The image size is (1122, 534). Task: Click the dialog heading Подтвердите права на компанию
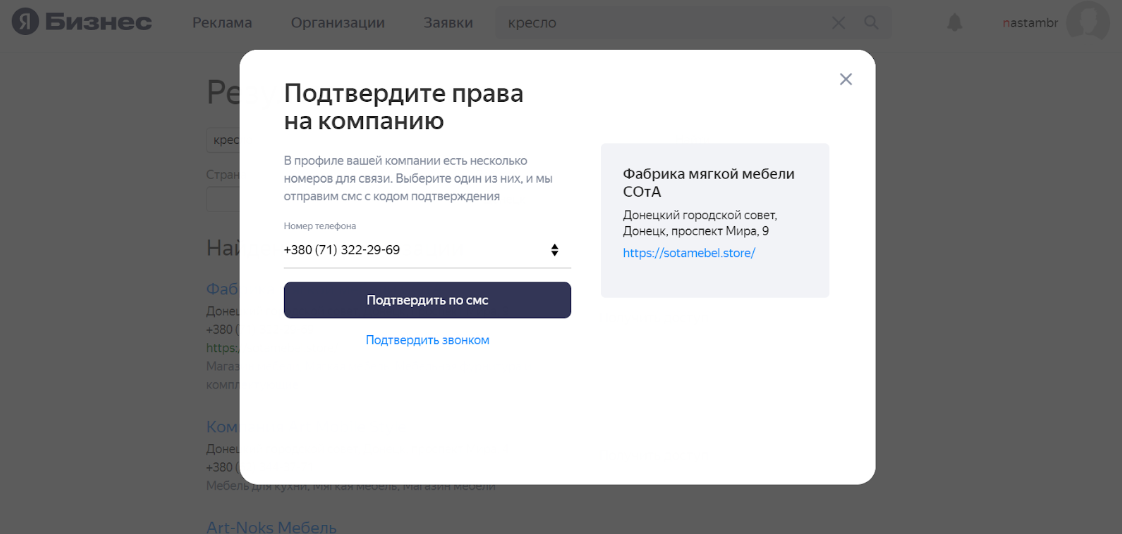tap(403, 107)
